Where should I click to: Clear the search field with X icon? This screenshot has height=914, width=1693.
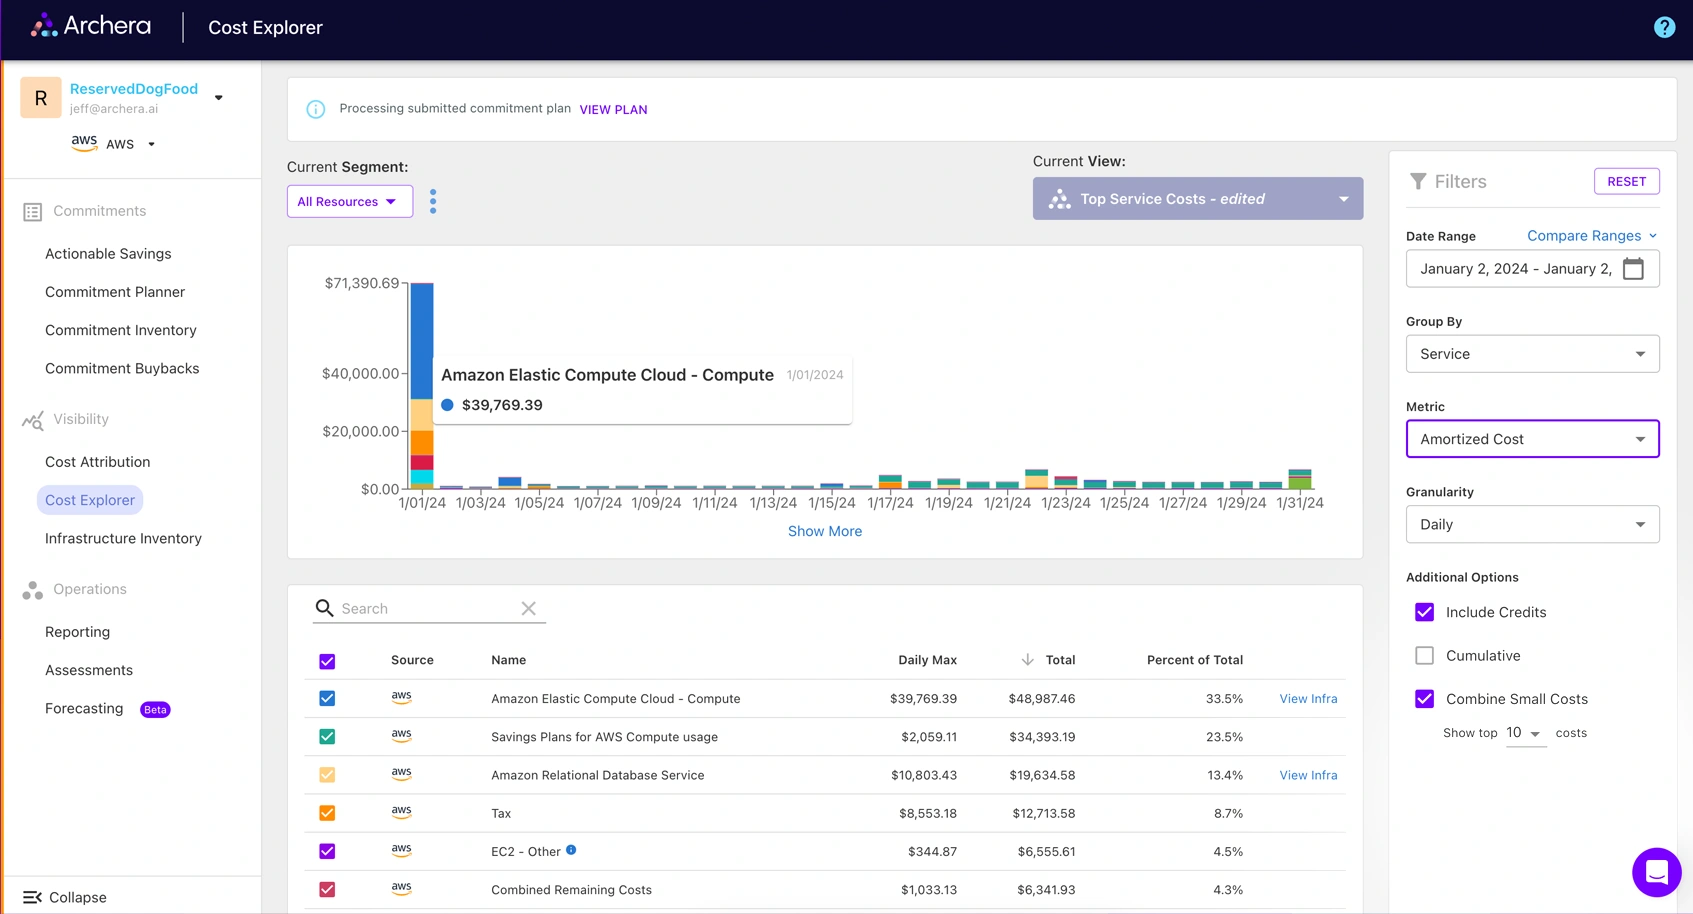[x=529, y=608]
